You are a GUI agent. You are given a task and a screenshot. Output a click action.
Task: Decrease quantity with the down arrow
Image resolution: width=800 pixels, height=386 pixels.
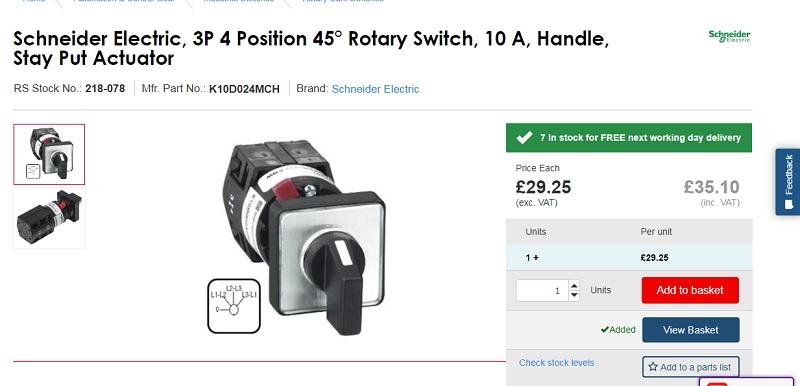click(x=574, y=295)
